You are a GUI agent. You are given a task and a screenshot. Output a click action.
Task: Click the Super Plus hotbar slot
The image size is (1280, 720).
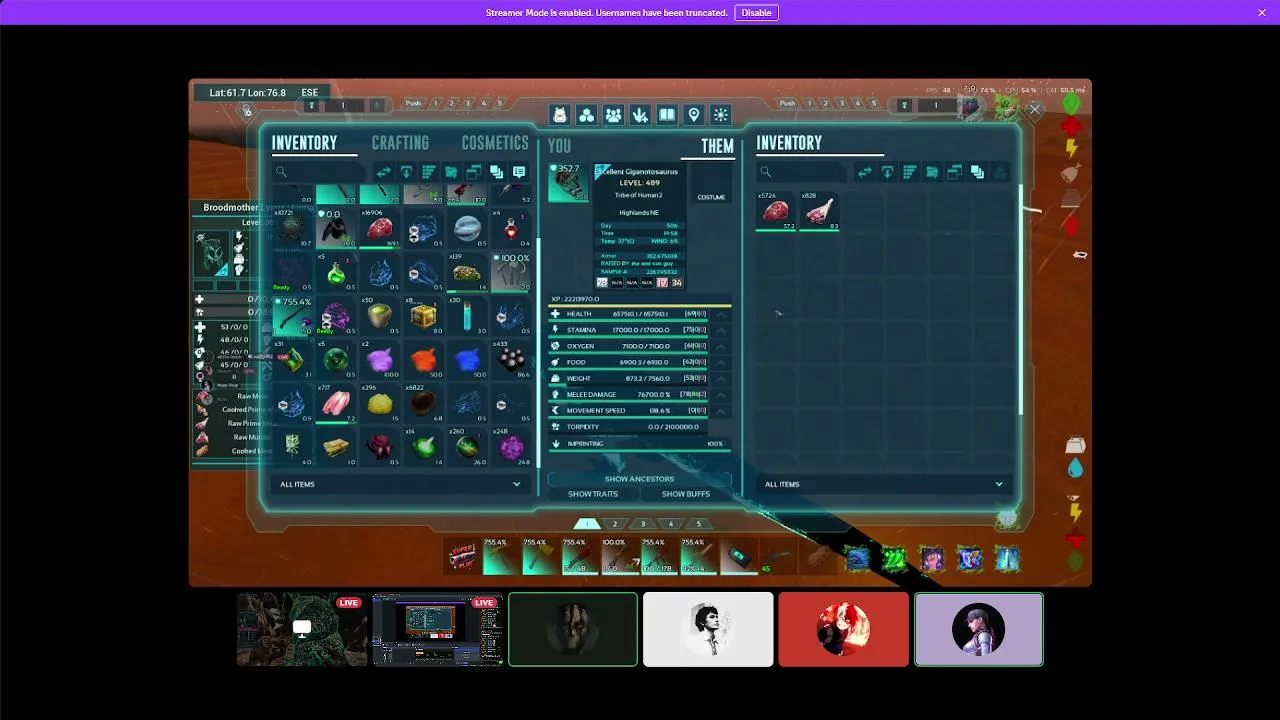462,557
